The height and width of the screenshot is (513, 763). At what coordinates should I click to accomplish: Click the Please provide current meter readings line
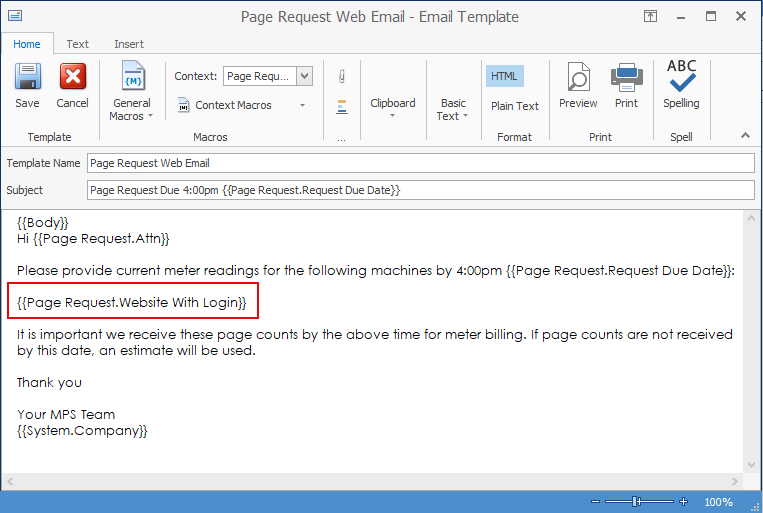tap(376, 271)
